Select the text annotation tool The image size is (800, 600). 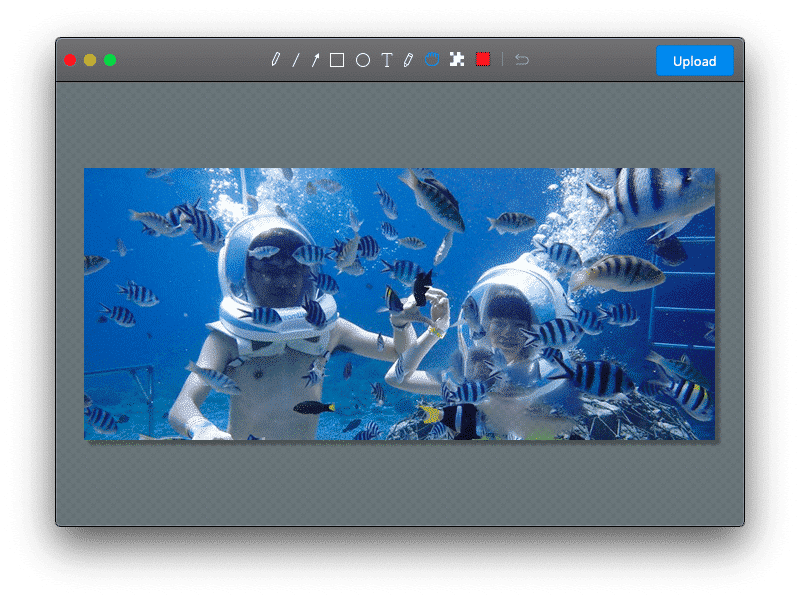coord(388,58)
